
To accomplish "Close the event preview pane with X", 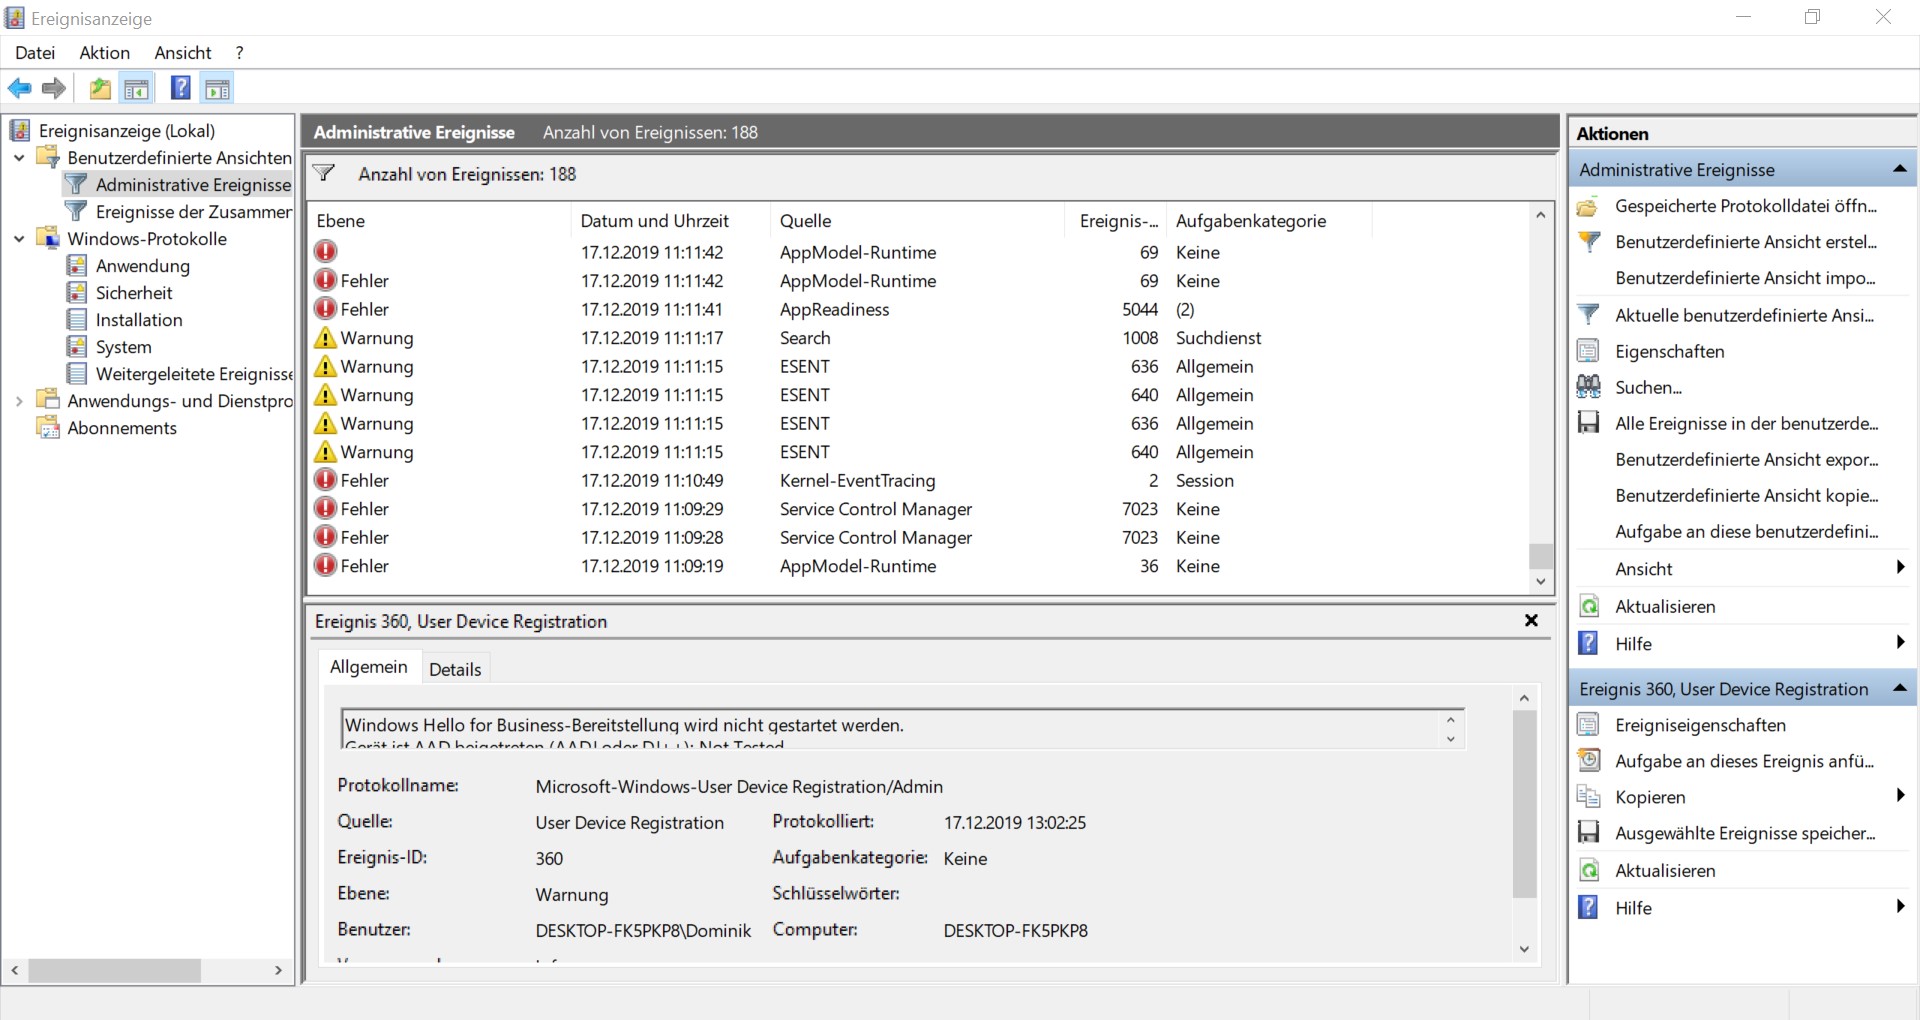I will [1531, 621].
